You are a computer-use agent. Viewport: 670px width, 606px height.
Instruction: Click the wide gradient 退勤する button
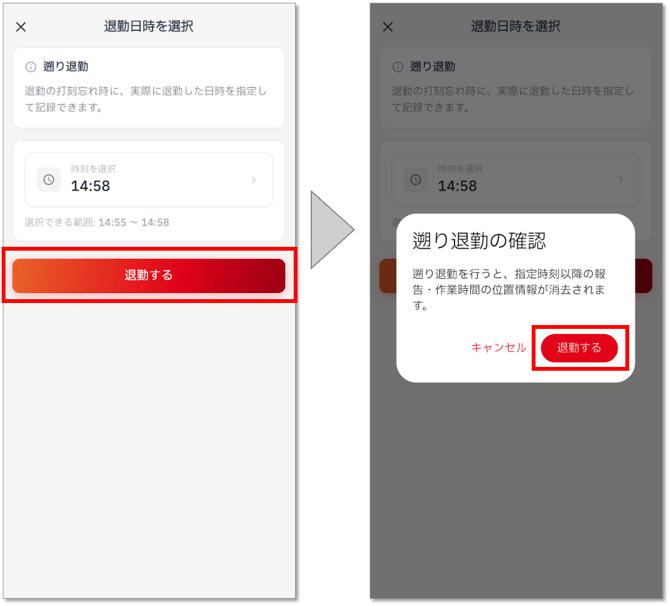point(149,276)
